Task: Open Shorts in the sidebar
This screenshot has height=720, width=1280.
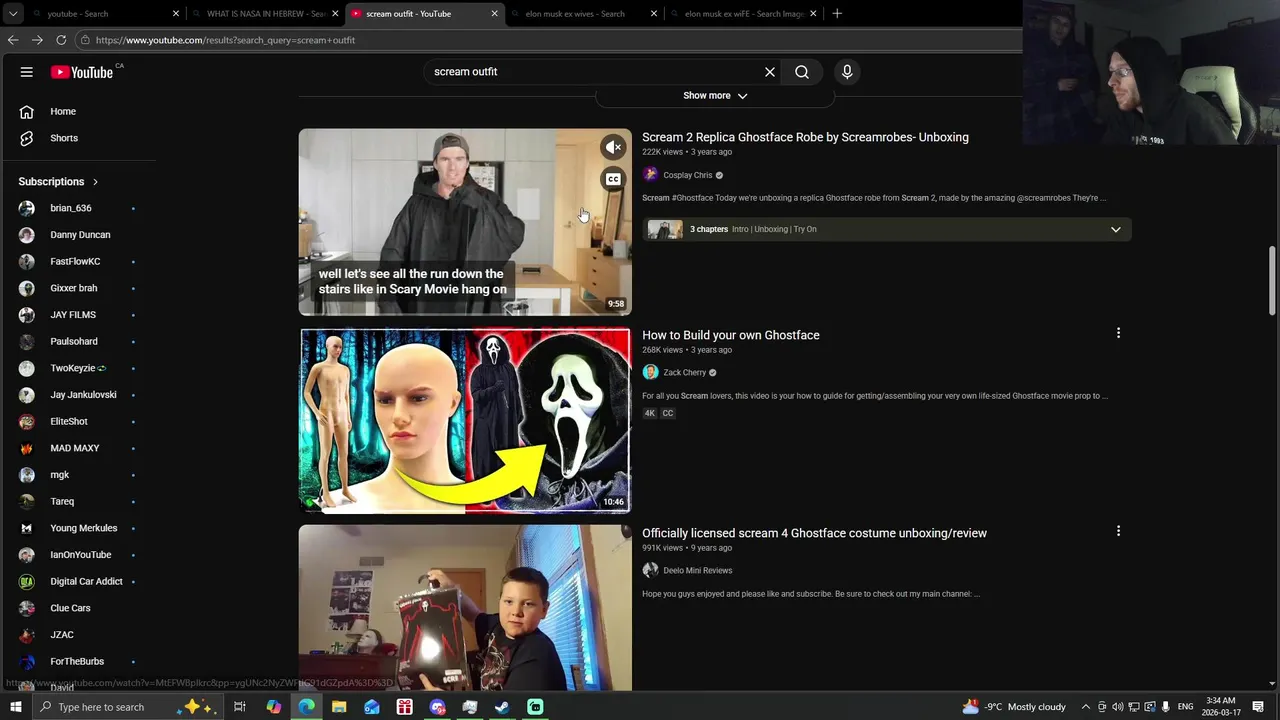Action: [x=62, y=138]
